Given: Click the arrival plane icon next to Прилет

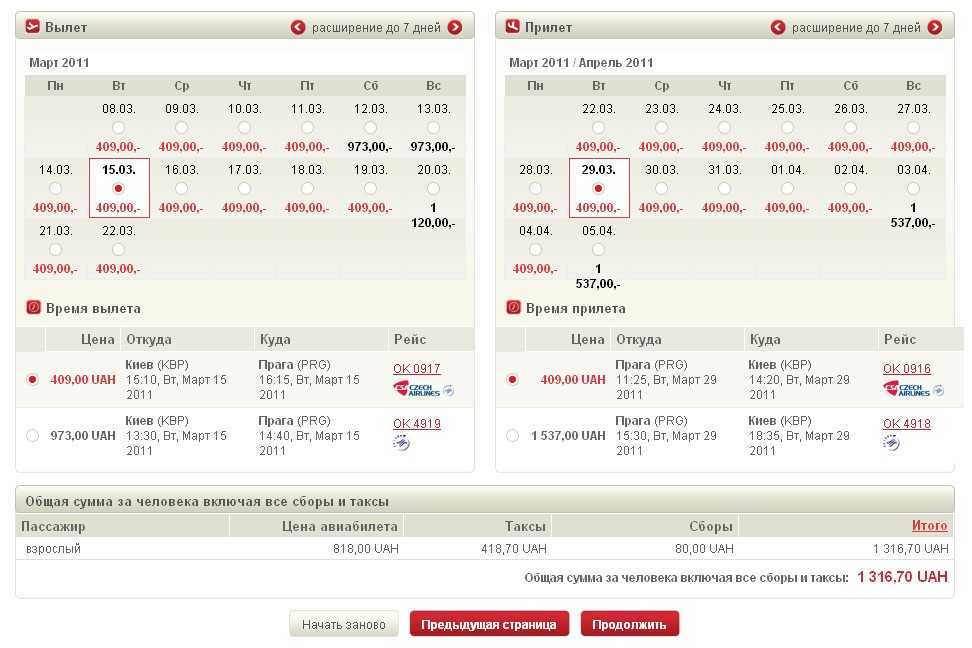Looking at the screenshot, I should [x=513, y=27].
